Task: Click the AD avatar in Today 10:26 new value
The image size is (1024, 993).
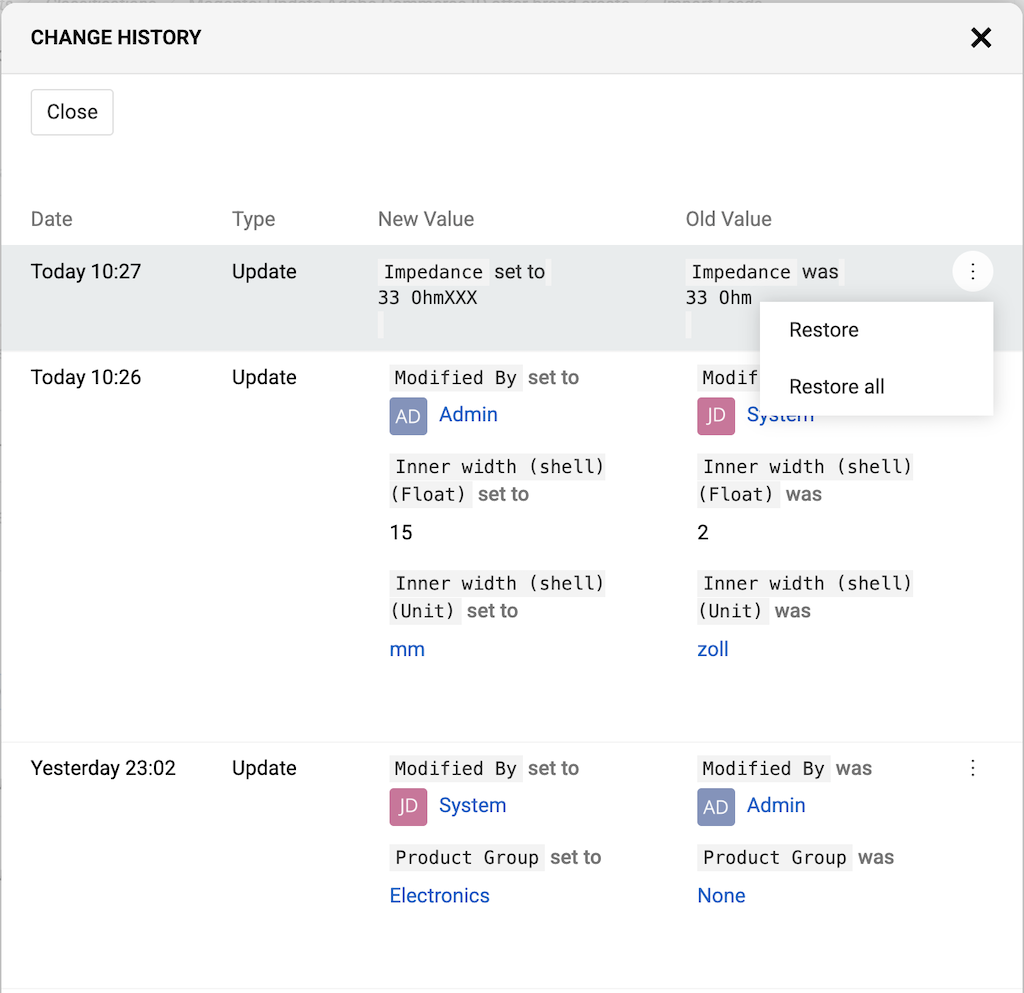Action: [408, 416]
